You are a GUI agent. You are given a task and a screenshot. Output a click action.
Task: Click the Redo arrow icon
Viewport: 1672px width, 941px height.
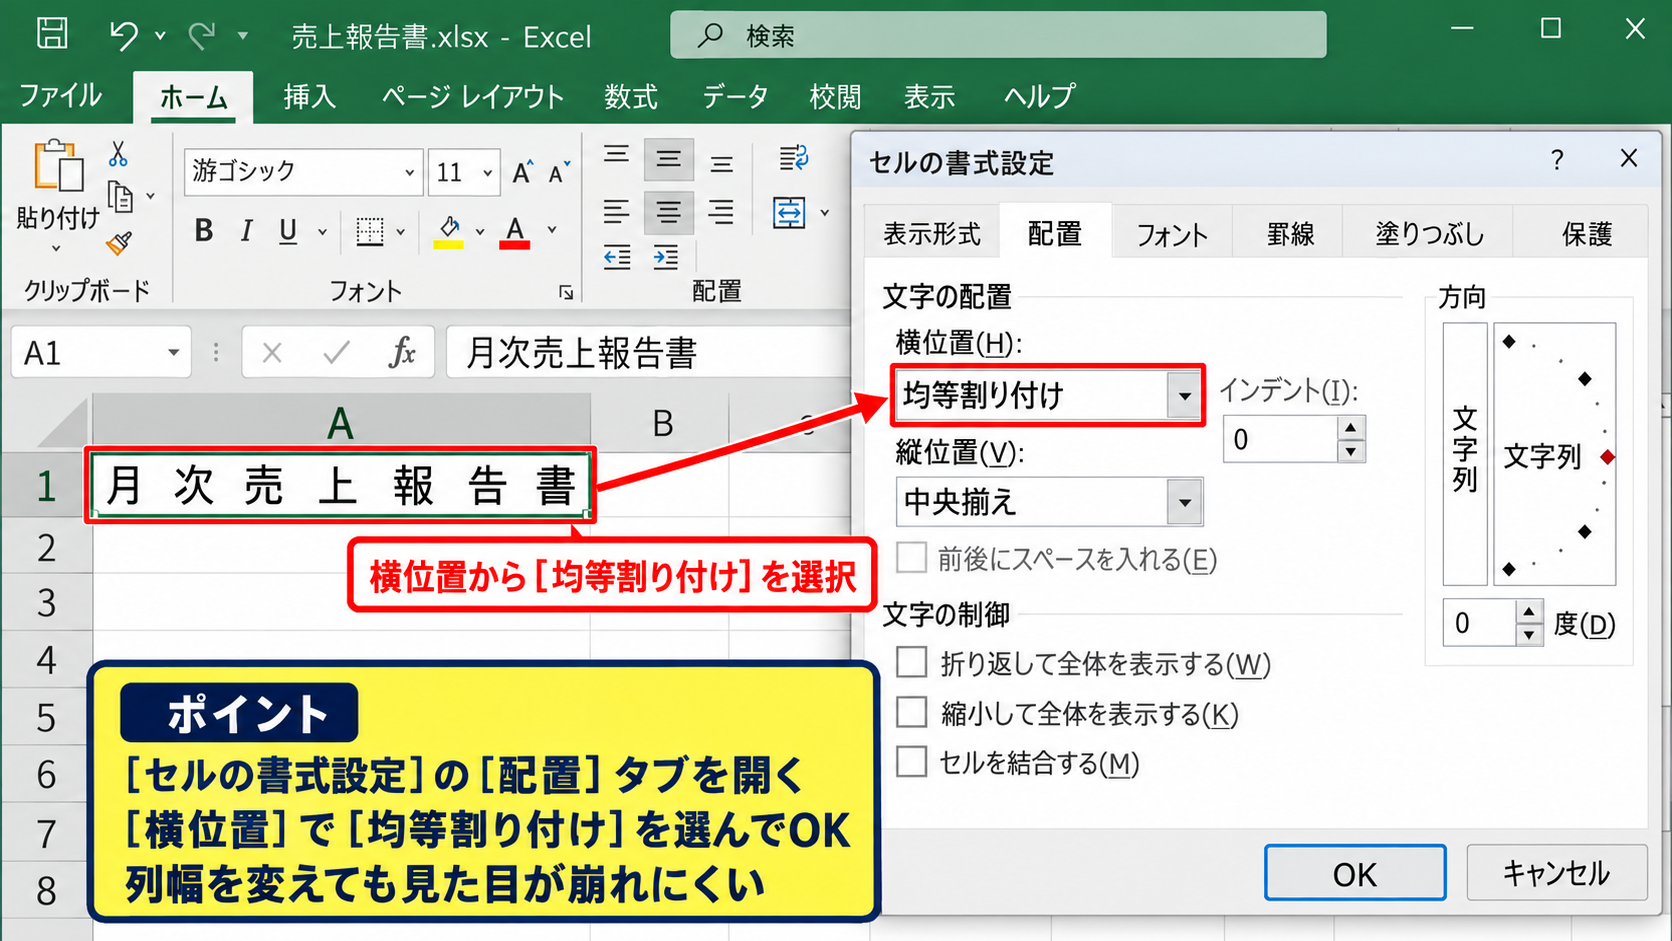[203, 35]
